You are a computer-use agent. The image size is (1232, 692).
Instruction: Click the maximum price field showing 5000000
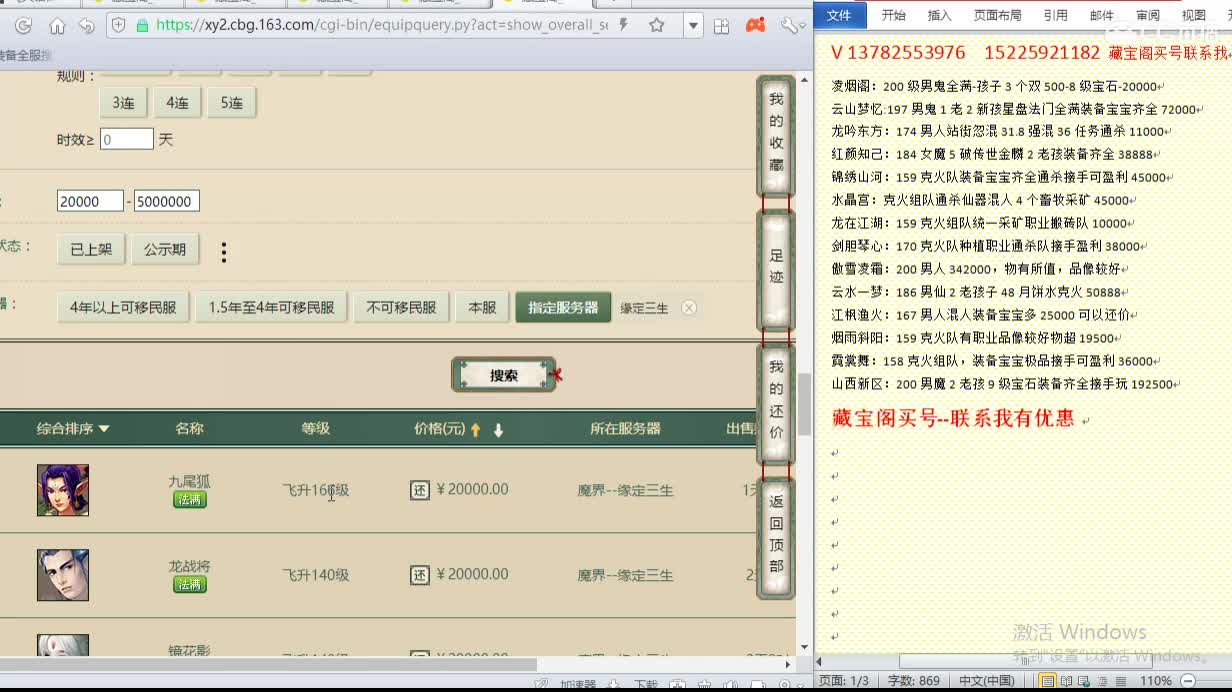click(167, 201)
